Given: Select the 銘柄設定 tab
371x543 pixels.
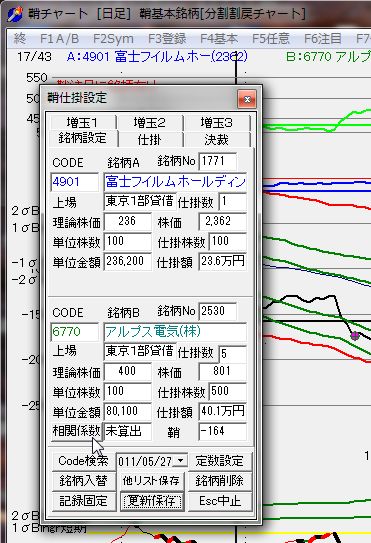Looking at the screenshot, I should (x=82, y=139).
